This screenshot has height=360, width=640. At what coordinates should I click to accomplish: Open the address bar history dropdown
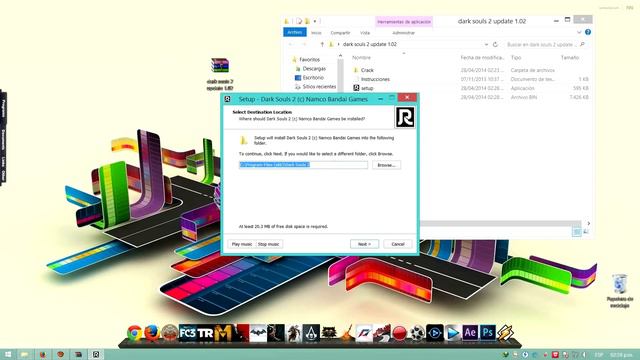click(x=486, y=44)
